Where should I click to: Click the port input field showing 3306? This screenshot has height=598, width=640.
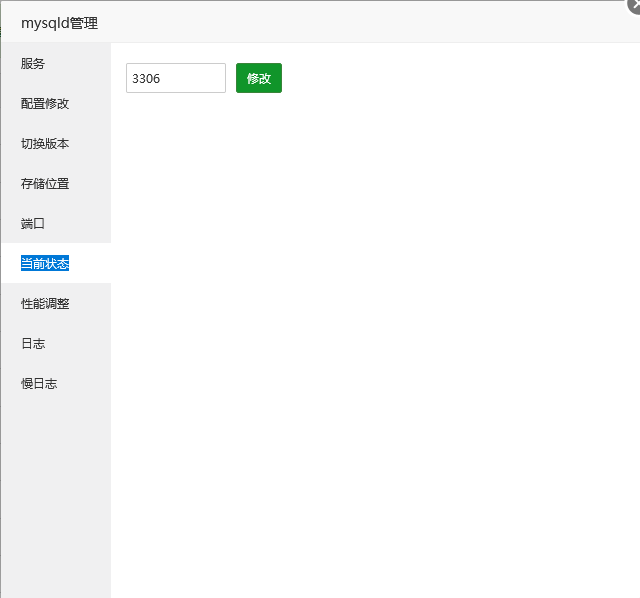(x=176, y=78)
